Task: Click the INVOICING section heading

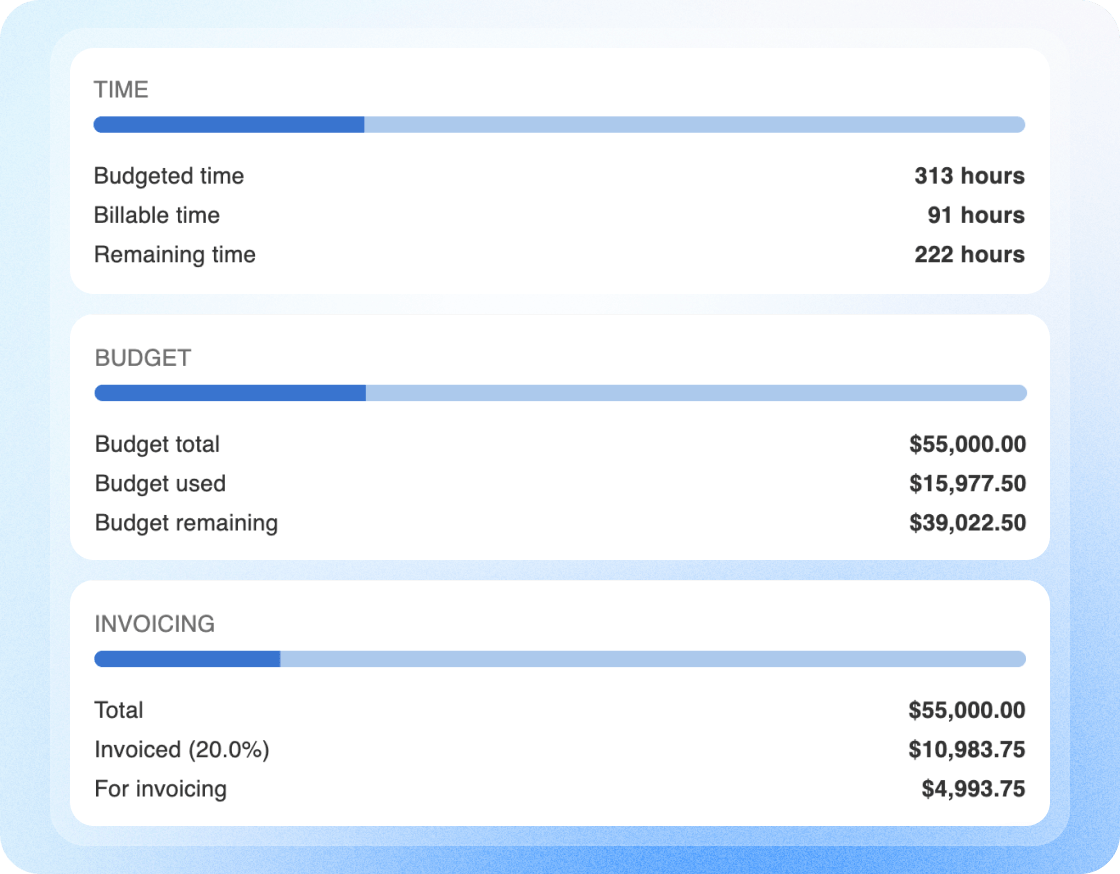Action: coord(154,623)
